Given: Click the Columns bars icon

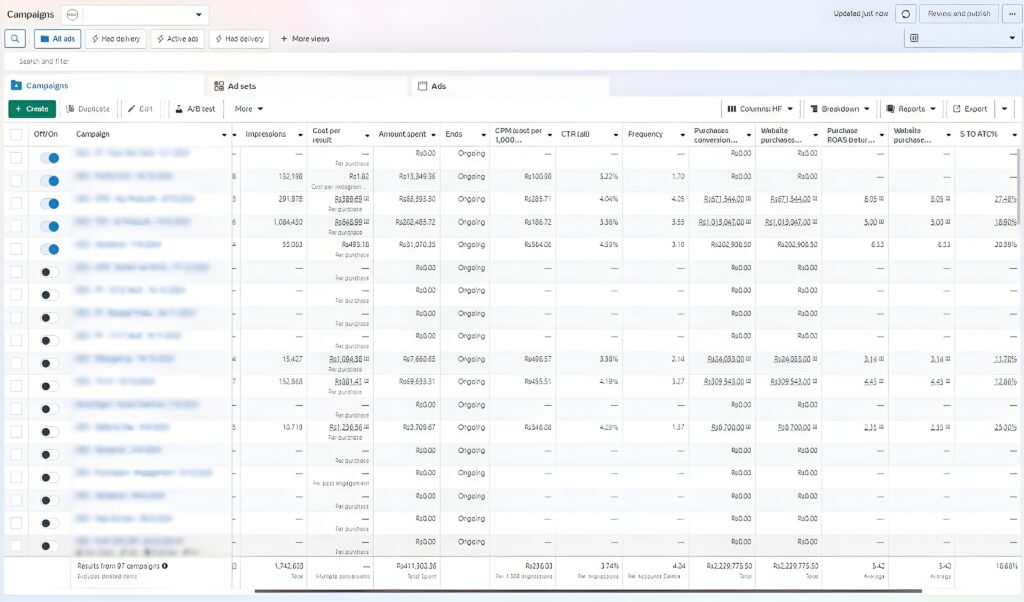Looking at the screenshot, I should tap(731, 109).
